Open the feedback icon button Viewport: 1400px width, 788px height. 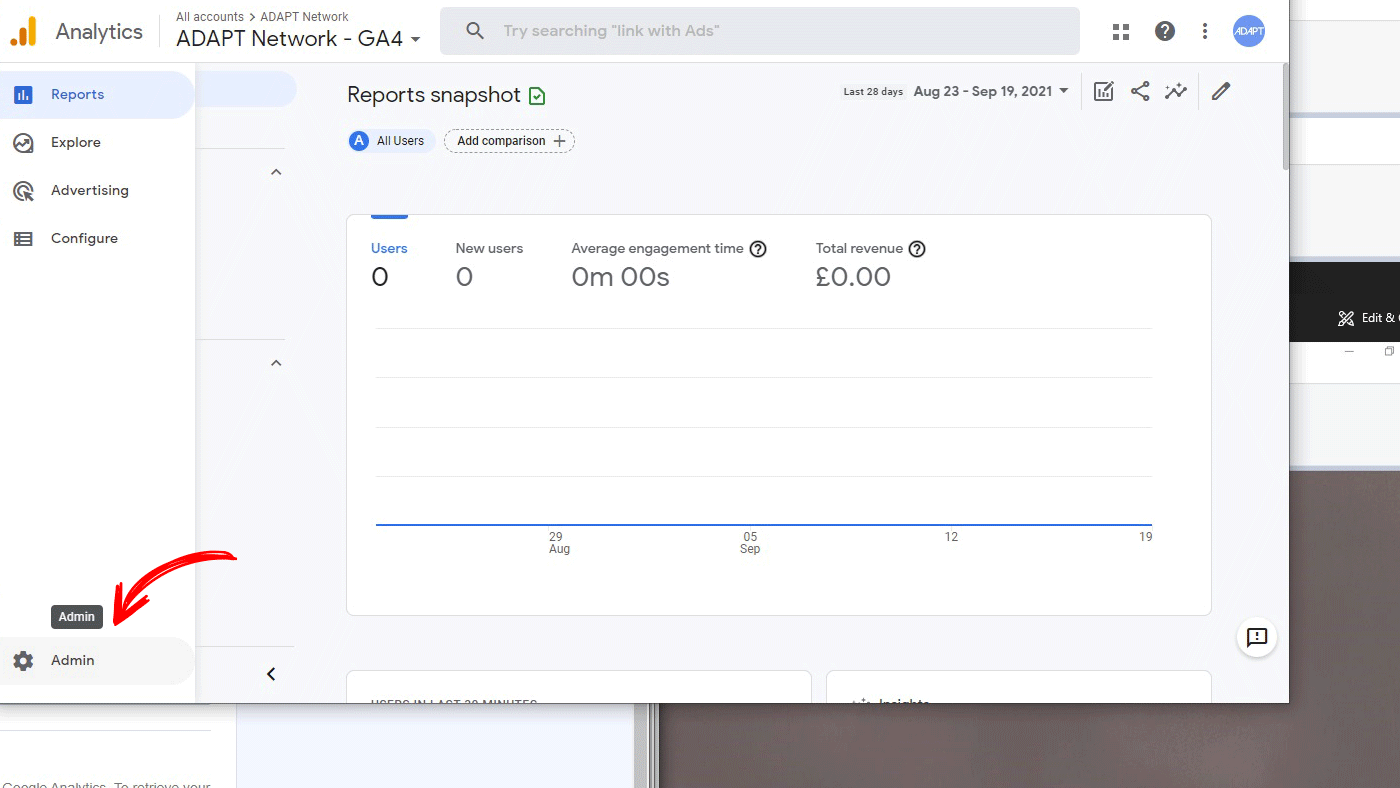pos(1257,637)
